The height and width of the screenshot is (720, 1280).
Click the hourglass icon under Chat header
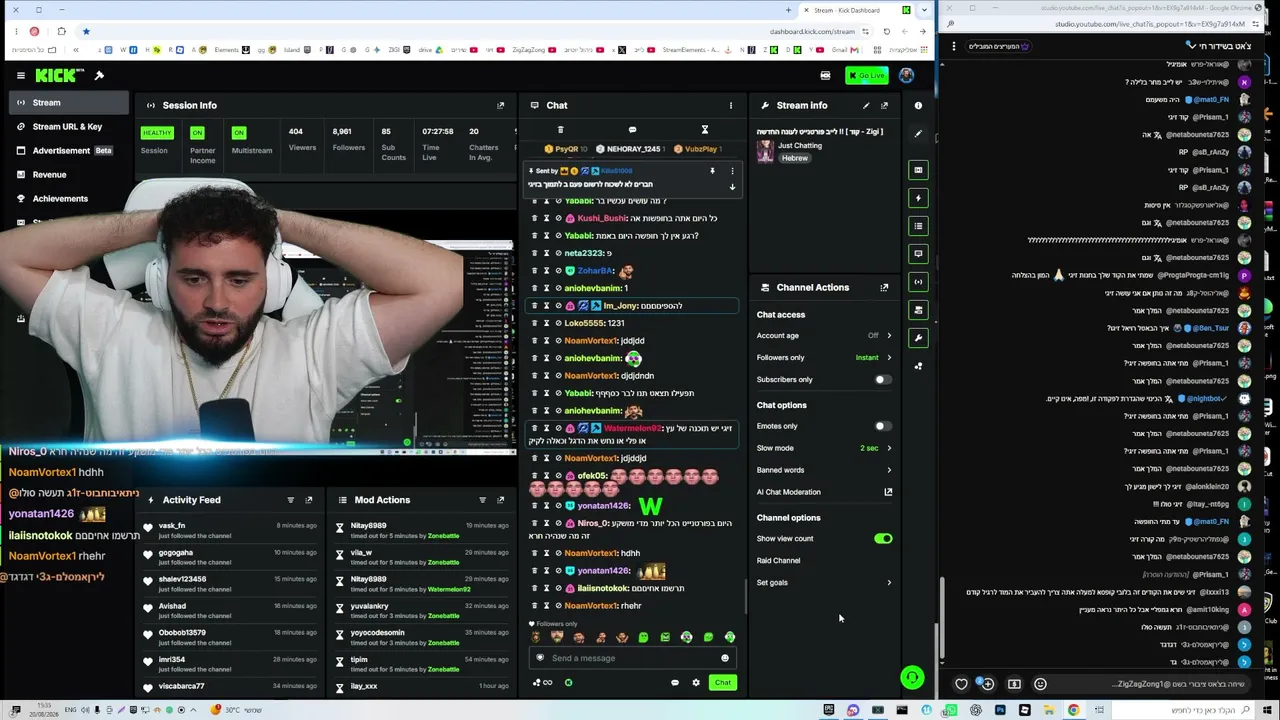(704, 130)
